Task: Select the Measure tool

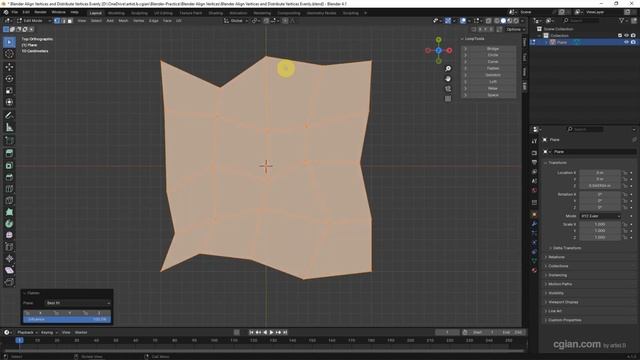Action: (x=9, y=128)
